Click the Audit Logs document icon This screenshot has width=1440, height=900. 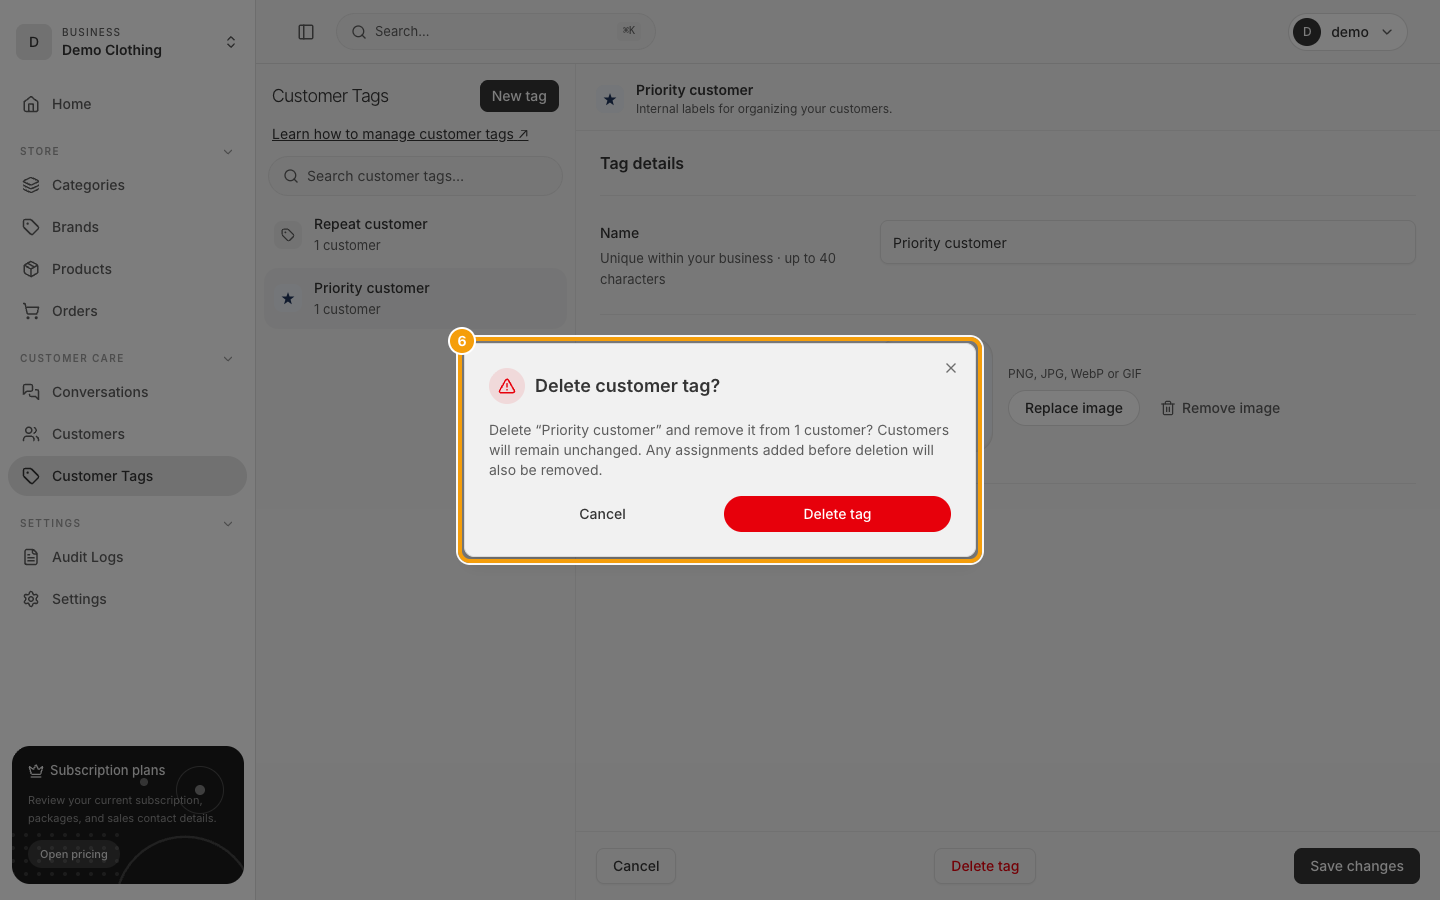(31, 557)
